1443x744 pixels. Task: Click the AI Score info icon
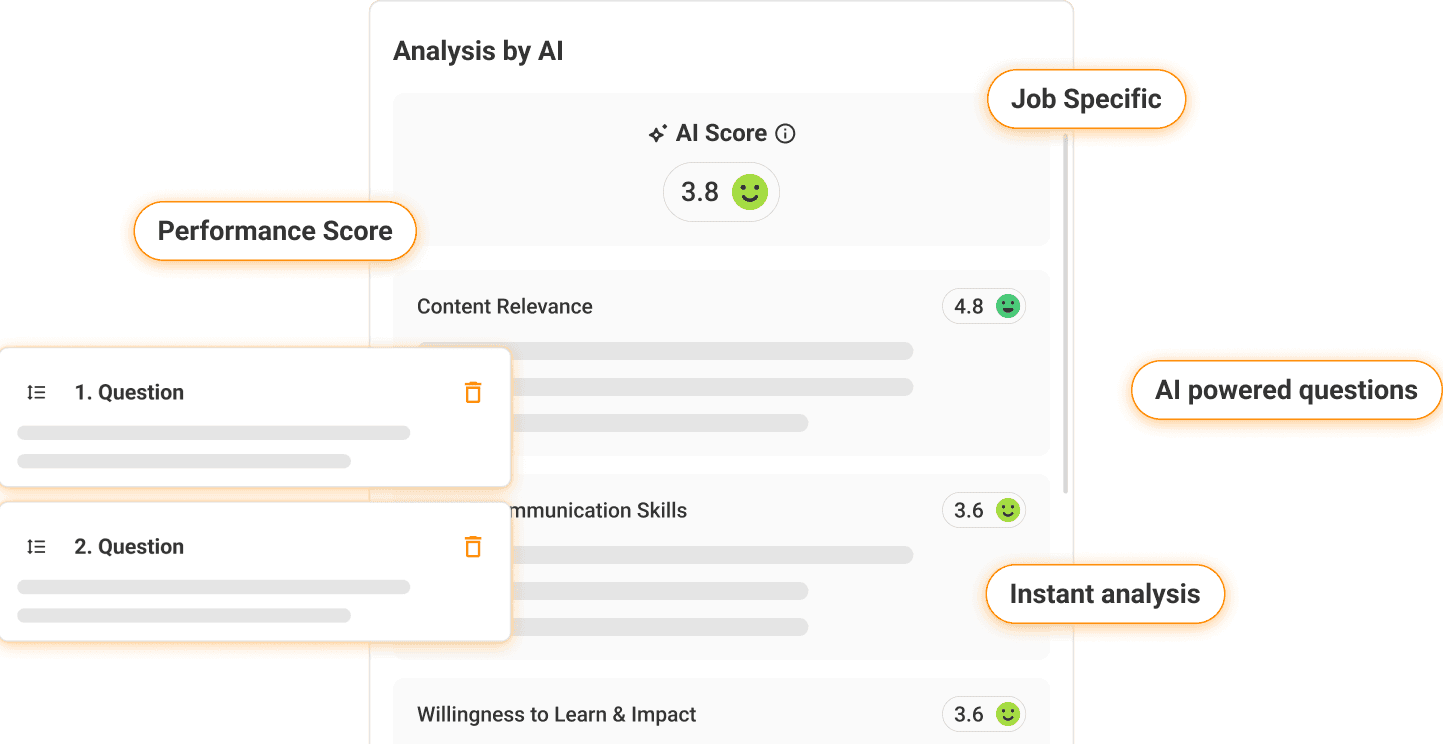coord(786,133)
